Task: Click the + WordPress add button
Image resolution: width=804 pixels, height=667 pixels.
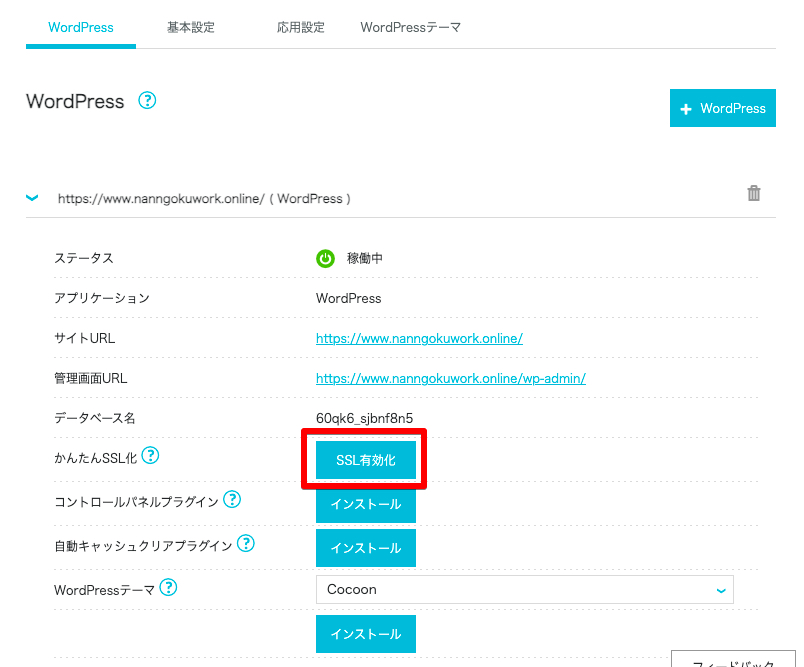Action: click(x=722, y=108)
